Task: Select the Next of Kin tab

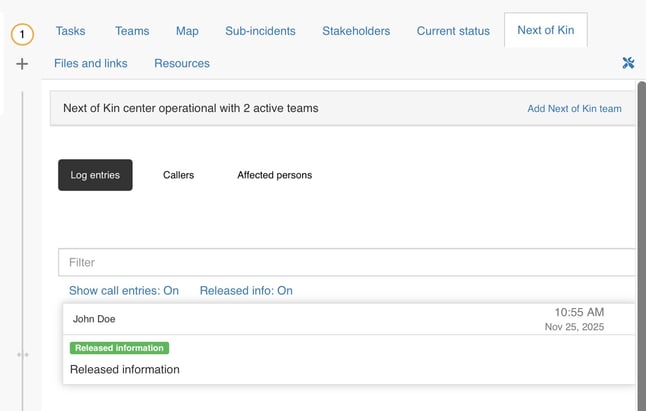Action: click(x=545, y=31)
